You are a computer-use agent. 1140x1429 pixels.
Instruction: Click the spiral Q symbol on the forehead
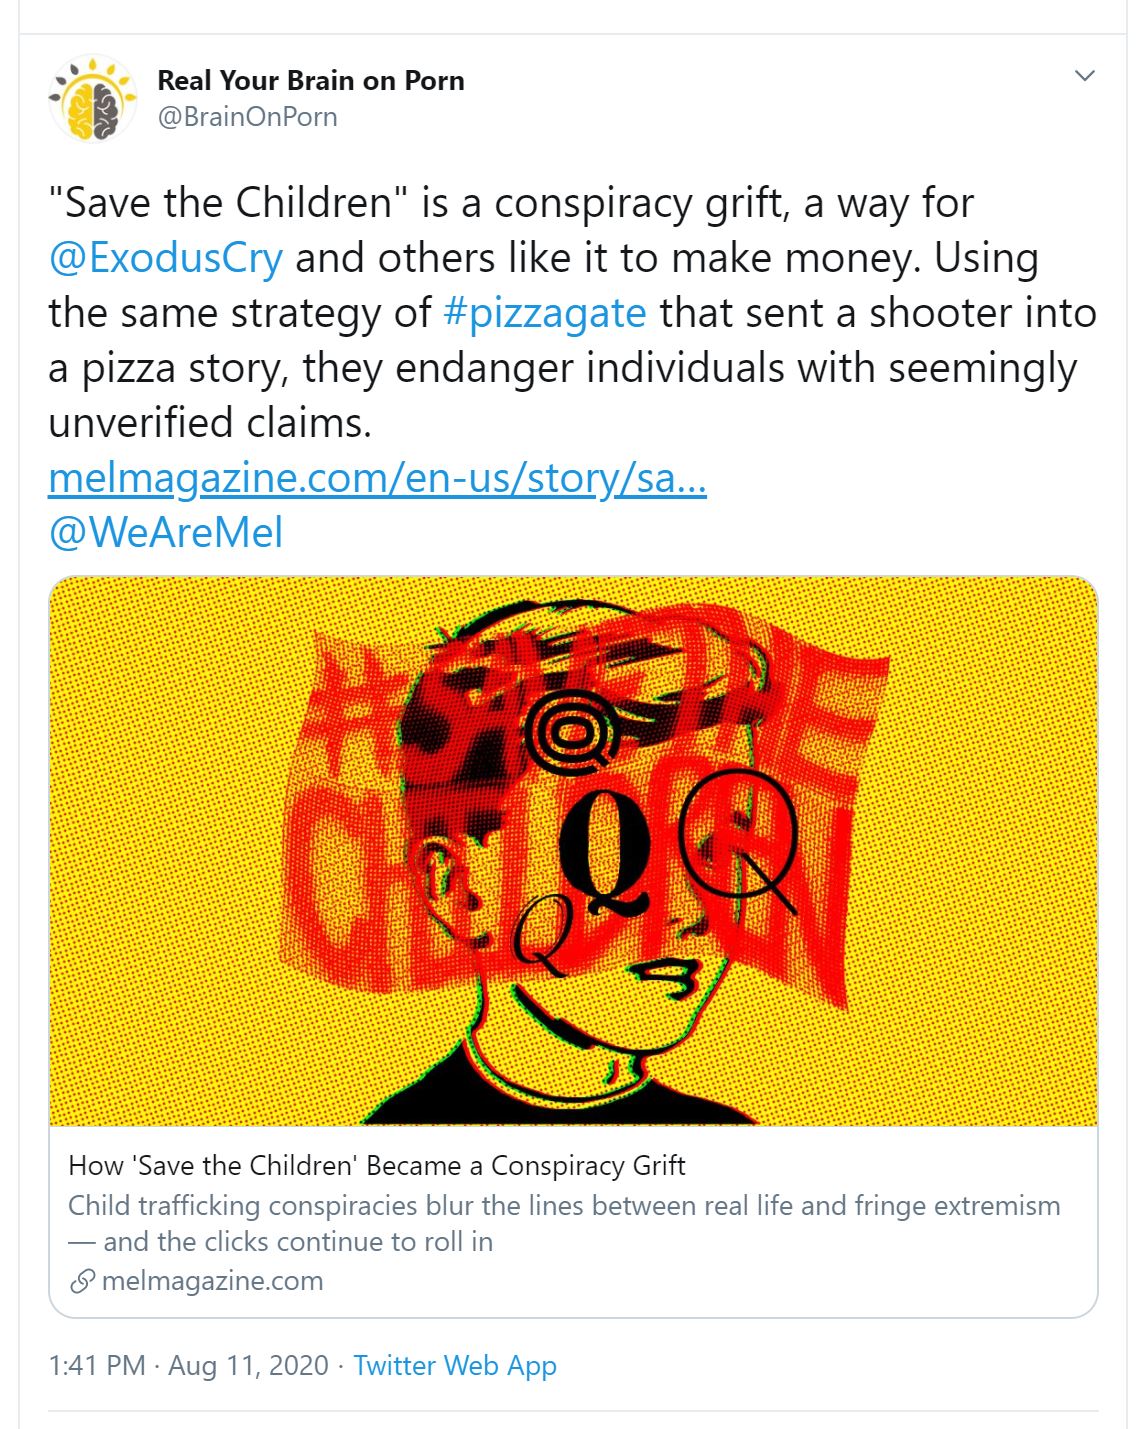point(572,735)
